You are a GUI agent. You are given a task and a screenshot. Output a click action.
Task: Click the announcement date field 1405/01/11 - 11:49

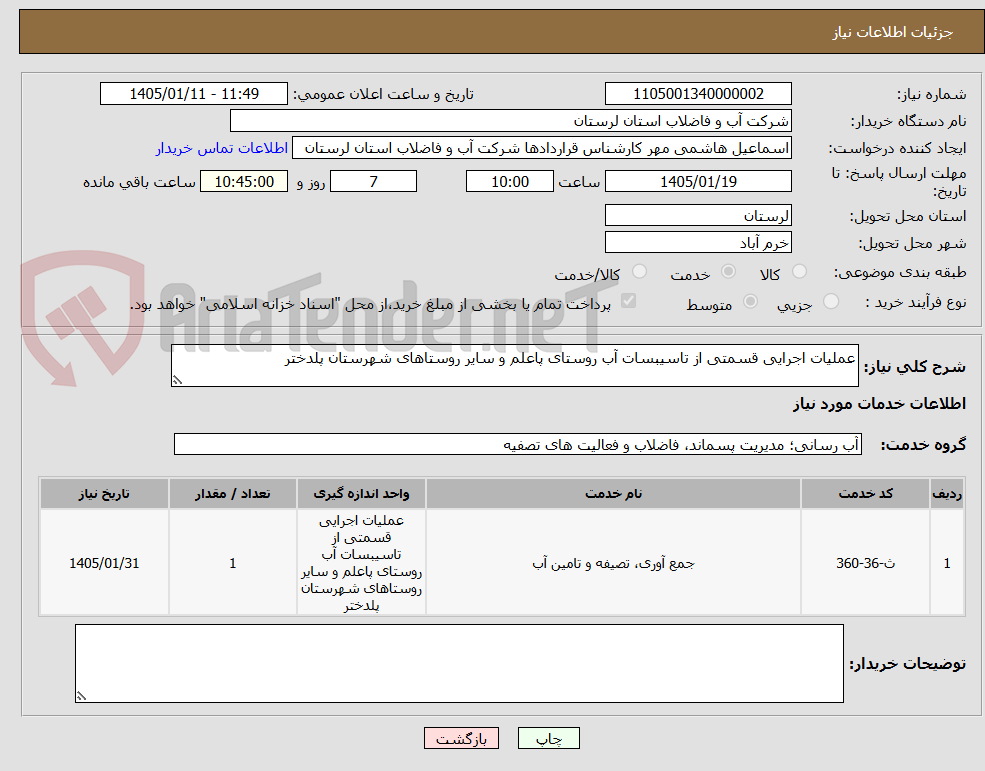tap(193, 94)
